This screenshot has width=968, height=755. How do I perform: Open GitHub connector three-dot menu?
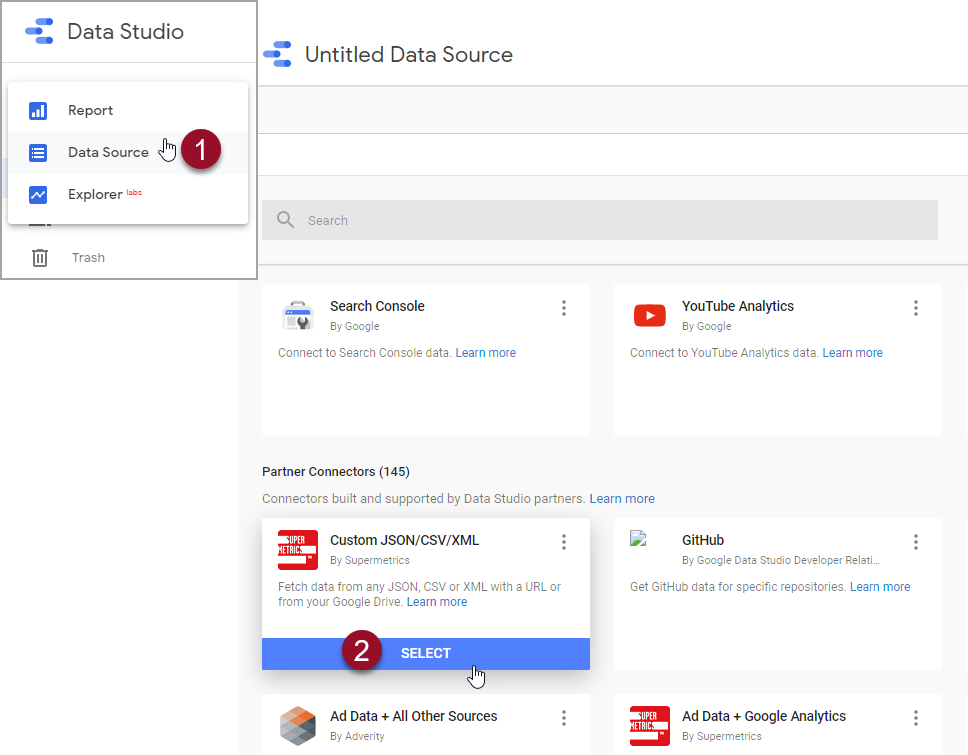915,542
